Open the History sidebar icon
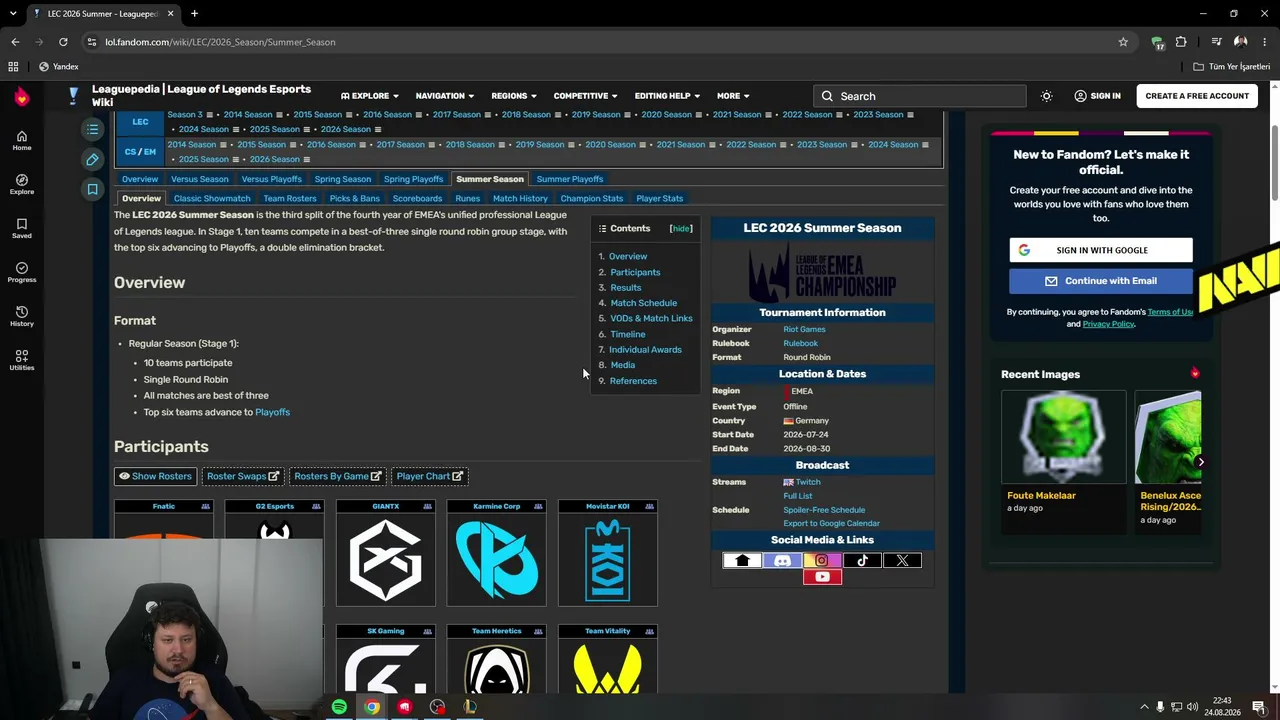 tap(22, 316)
